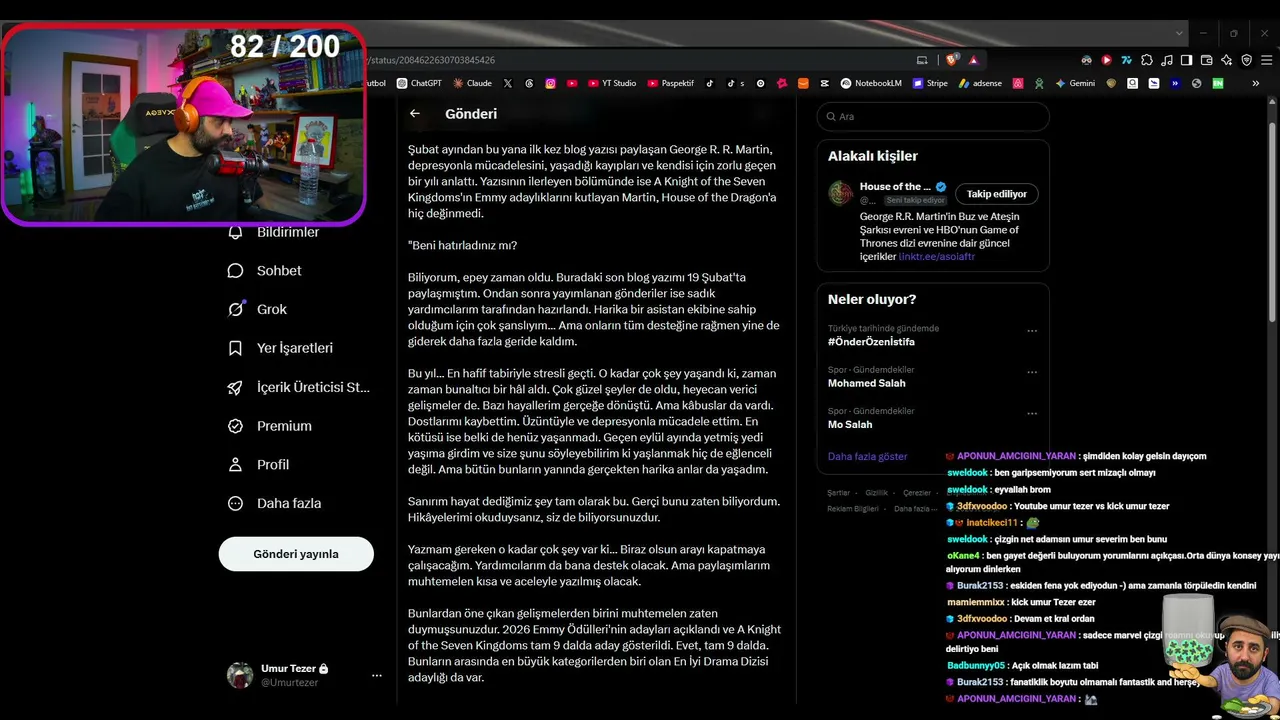Screen dimensions: 1280x720
Task: Click the Alakalı kişiler heading
Action: tap(873, 156)
